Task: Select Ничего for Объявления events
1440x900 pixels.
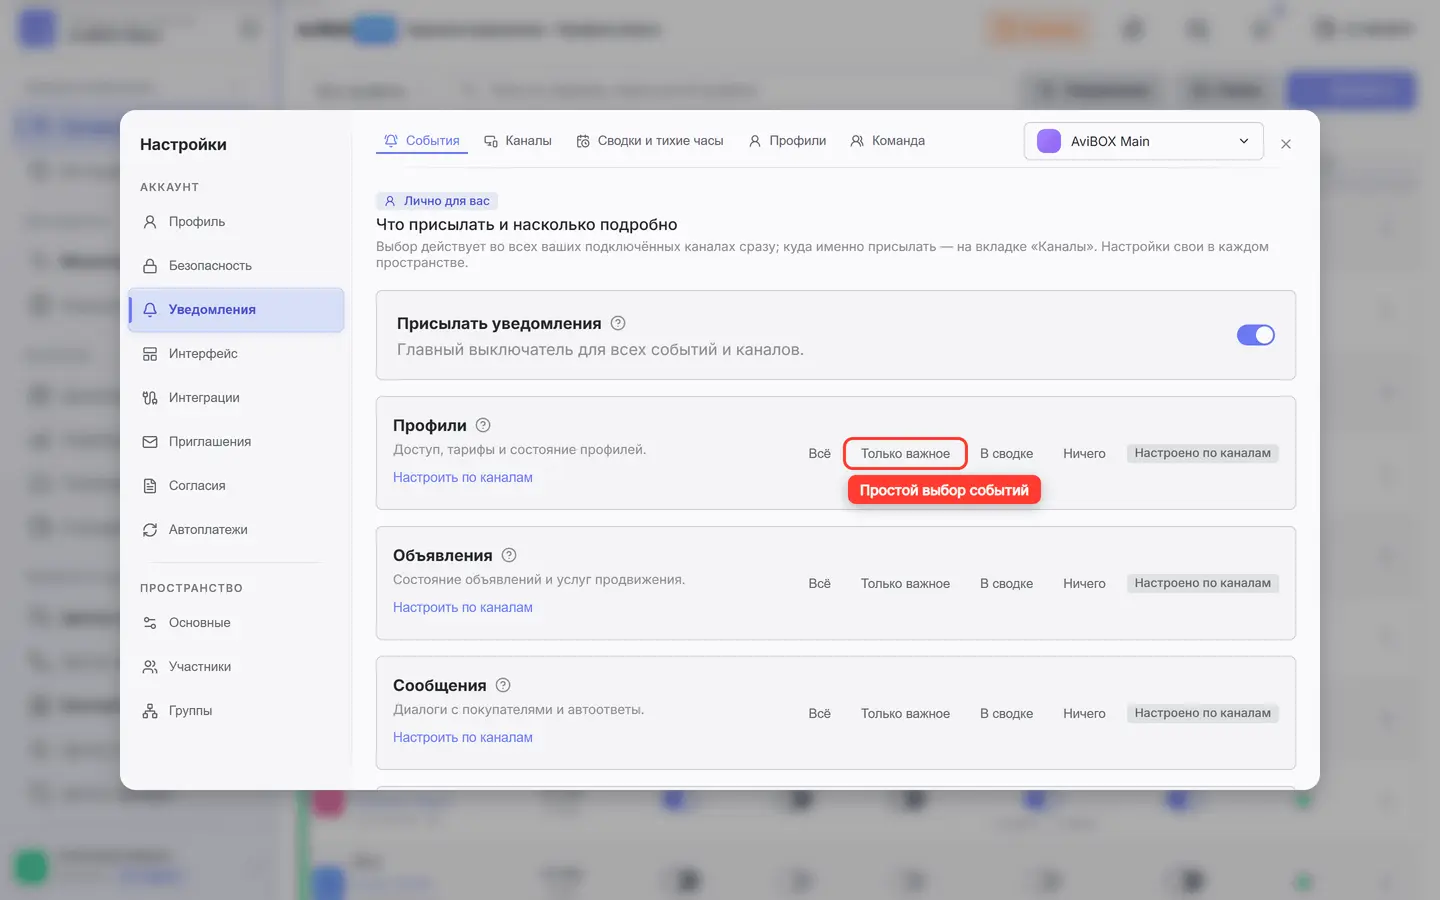Action: click(1084, 583)
